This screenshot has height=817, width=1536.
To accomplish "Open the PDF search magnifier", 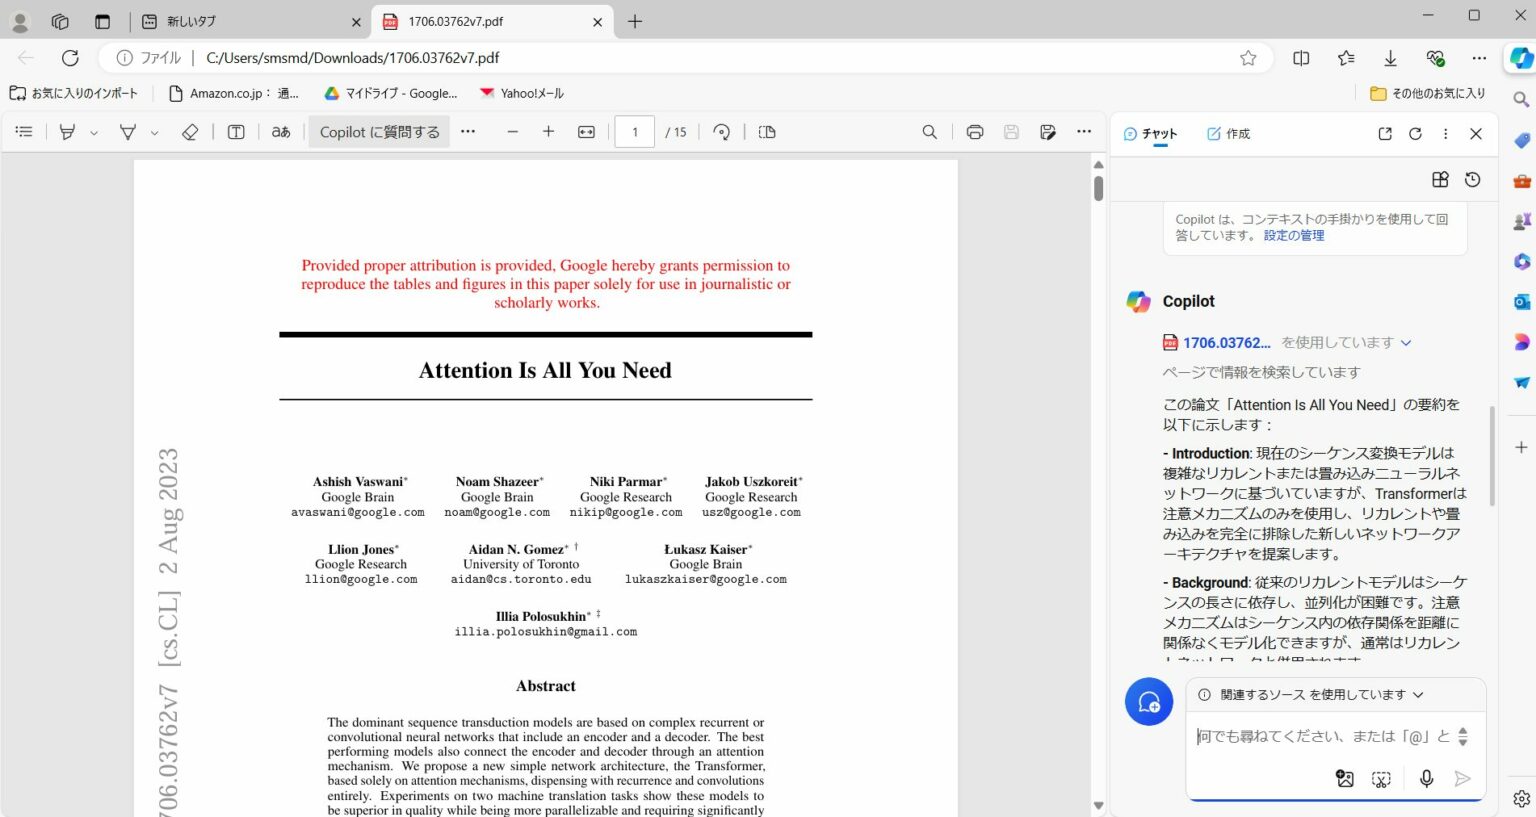I will pos(929,132).
